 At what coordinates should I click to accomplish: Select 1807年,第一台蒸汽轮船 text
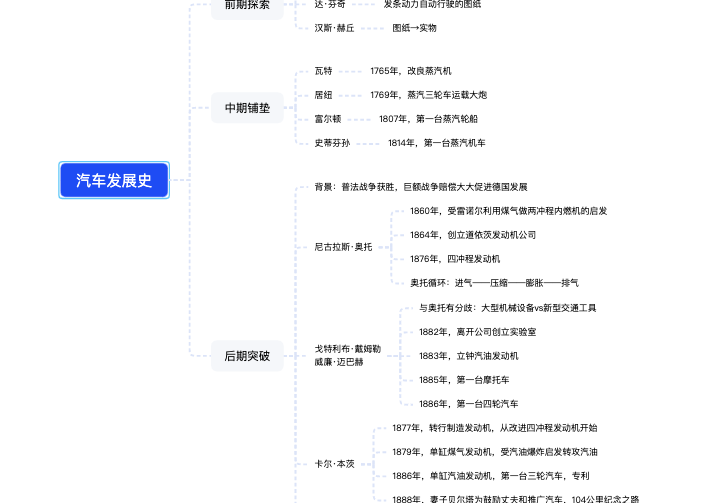(428, 119)
